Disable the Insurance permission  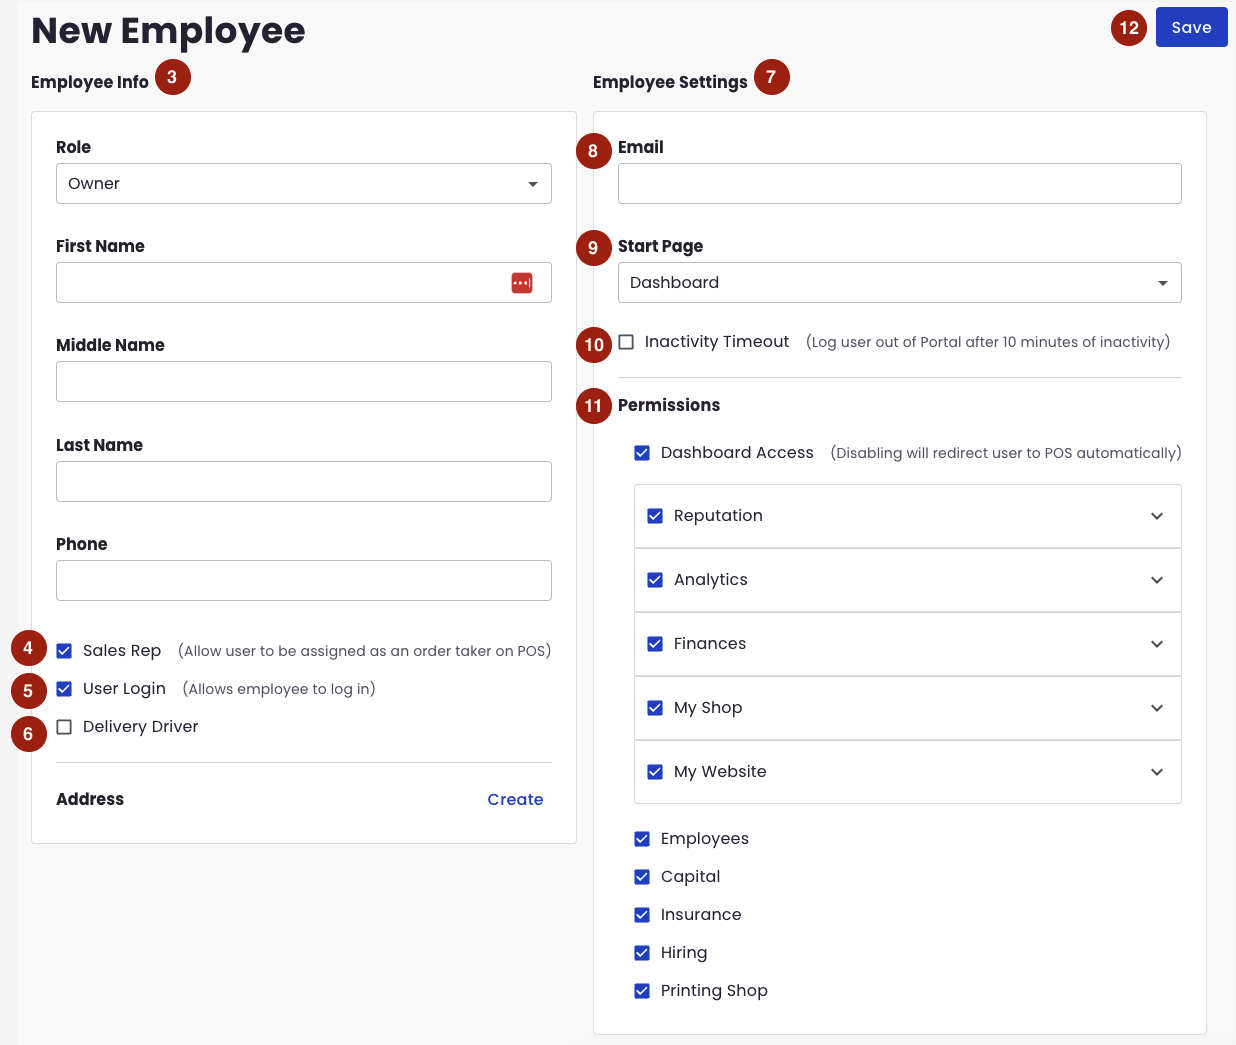642,914
